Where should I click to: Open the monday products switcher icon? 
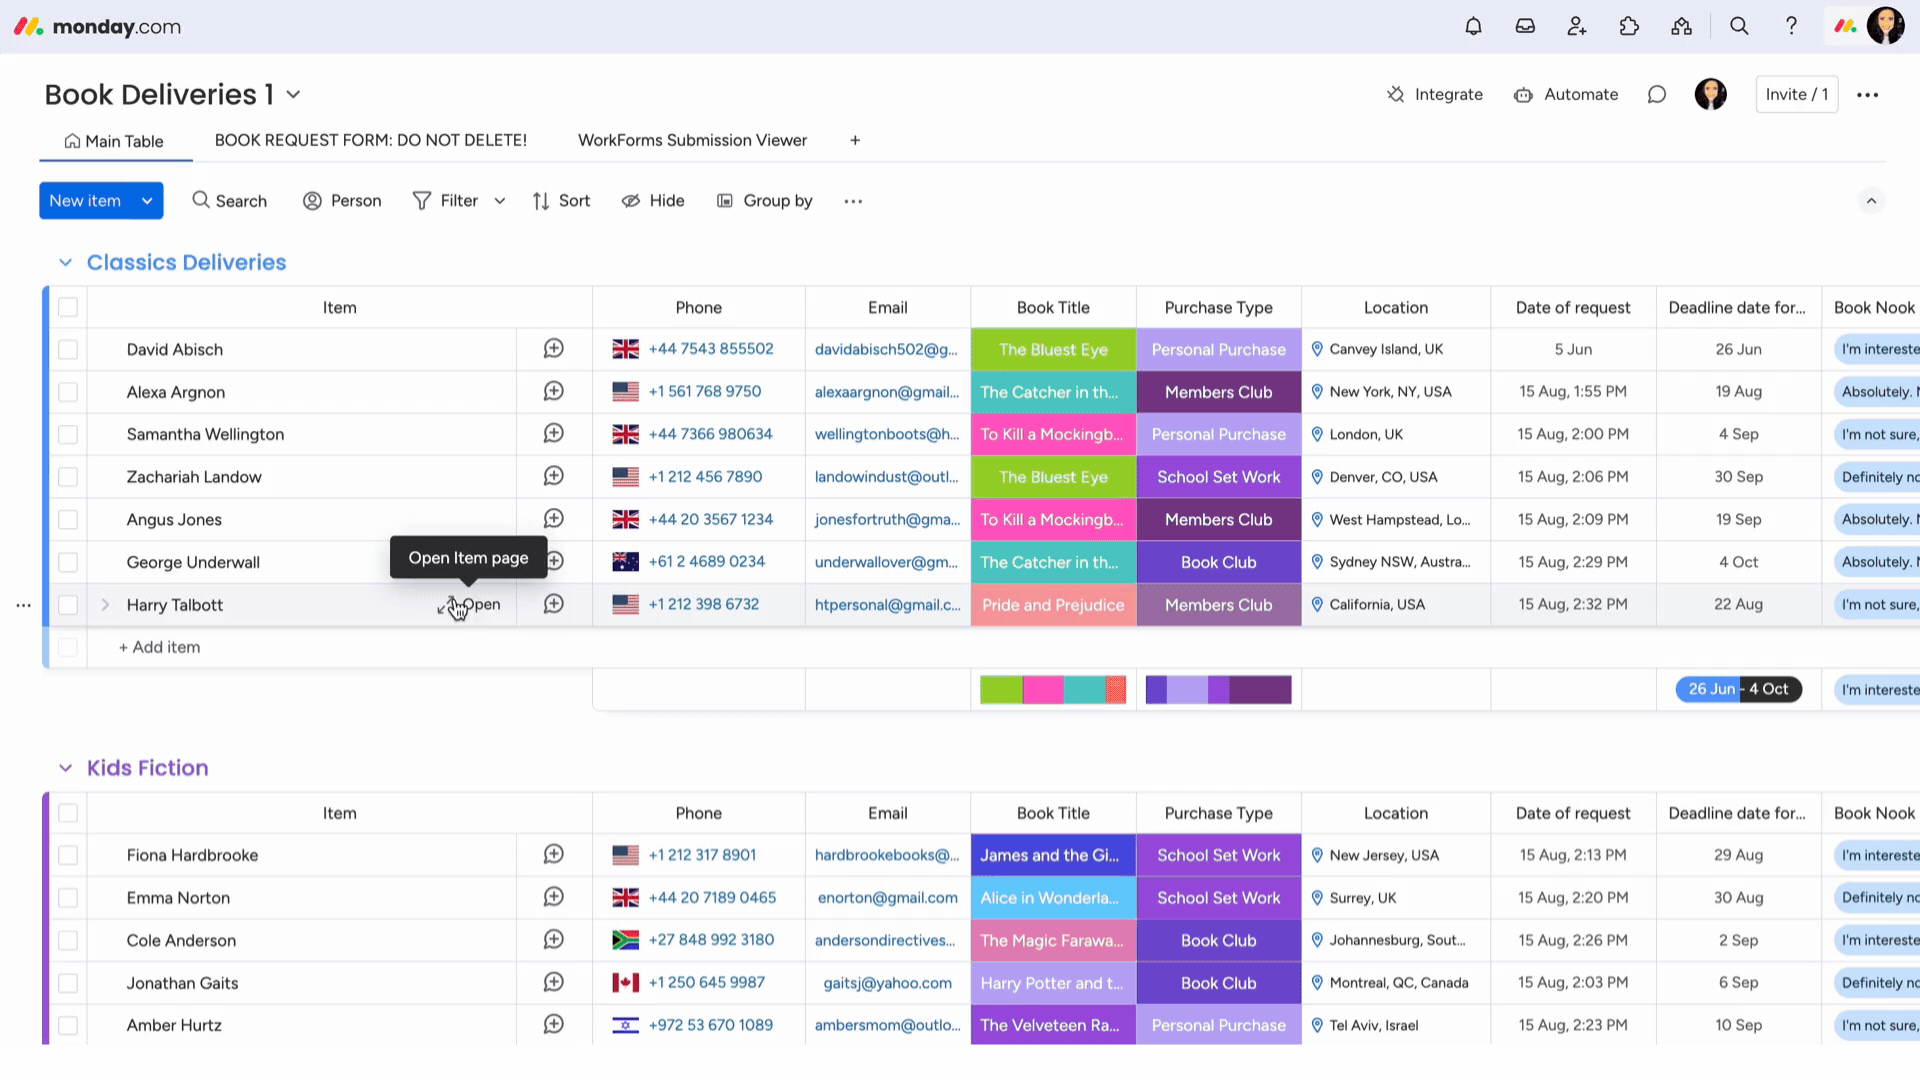[1845, 27]
